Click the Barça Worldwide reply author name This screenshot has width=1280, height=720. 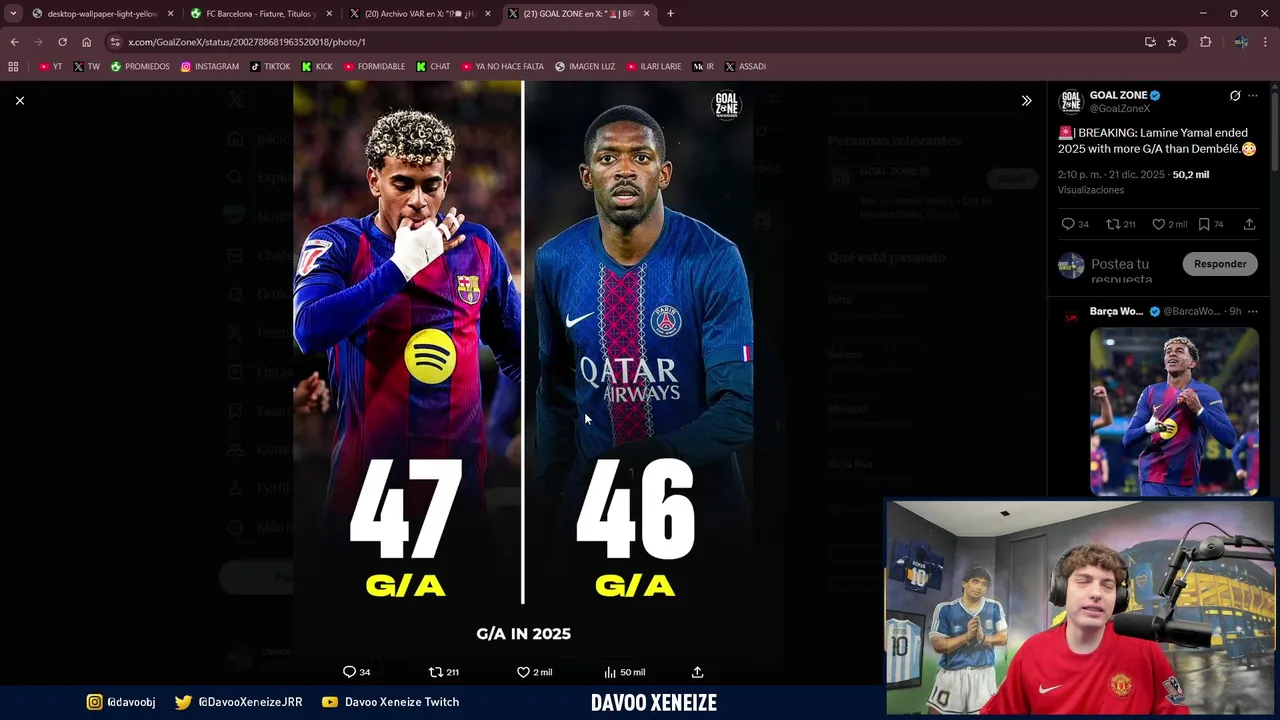1116,311
